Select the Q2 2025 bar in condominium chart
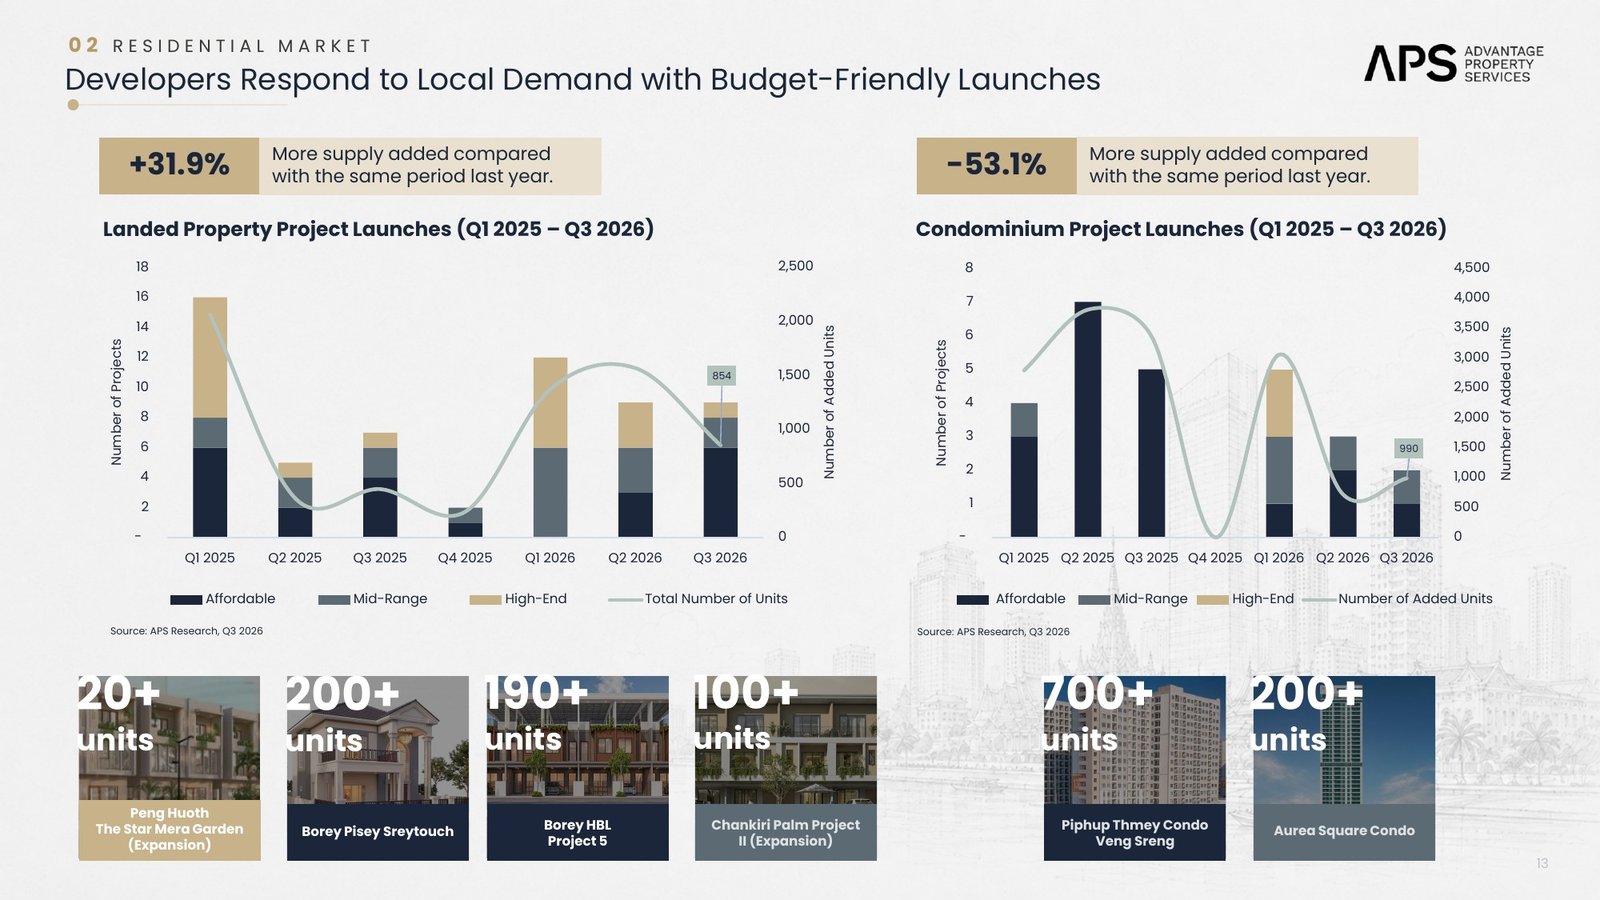The height and width of the screenshot is (900, 1600). tap(1088, 419)
